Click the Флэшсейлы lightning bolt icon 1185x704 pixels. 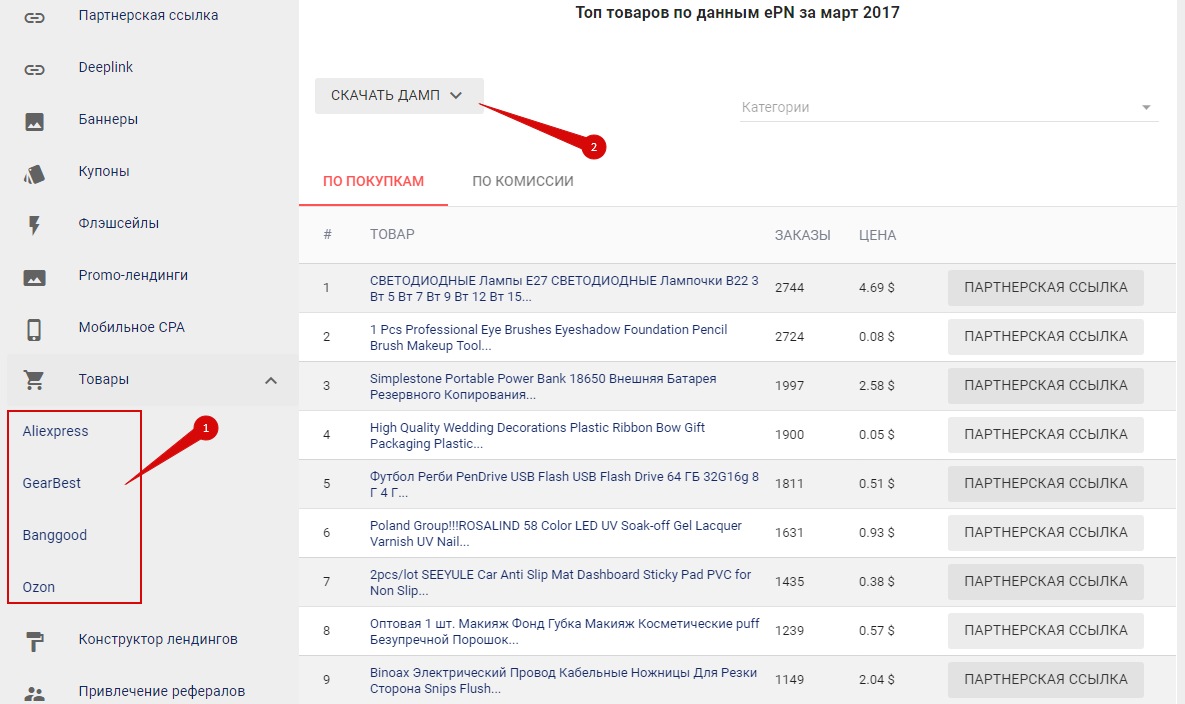coord(35,225)
